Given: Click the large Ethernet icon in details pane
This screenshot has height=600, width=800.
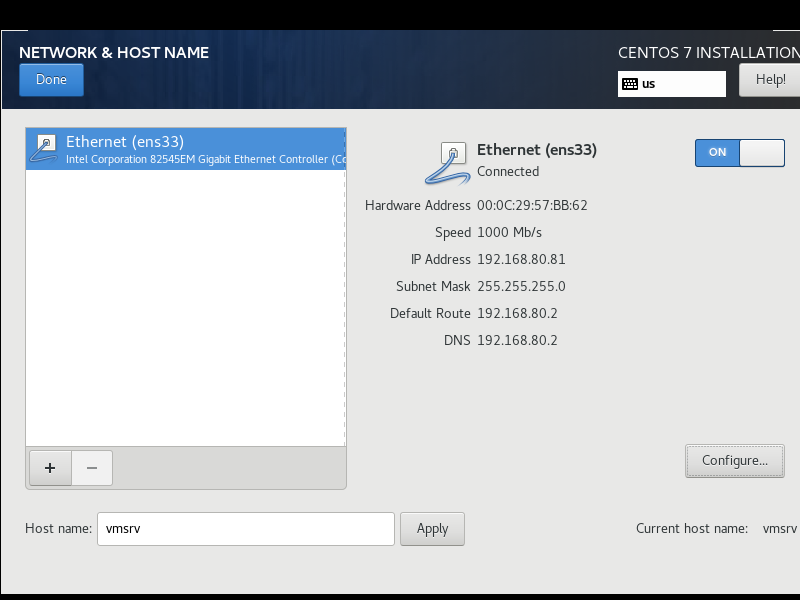Looking at the screenshot, I should click(447, 163).
